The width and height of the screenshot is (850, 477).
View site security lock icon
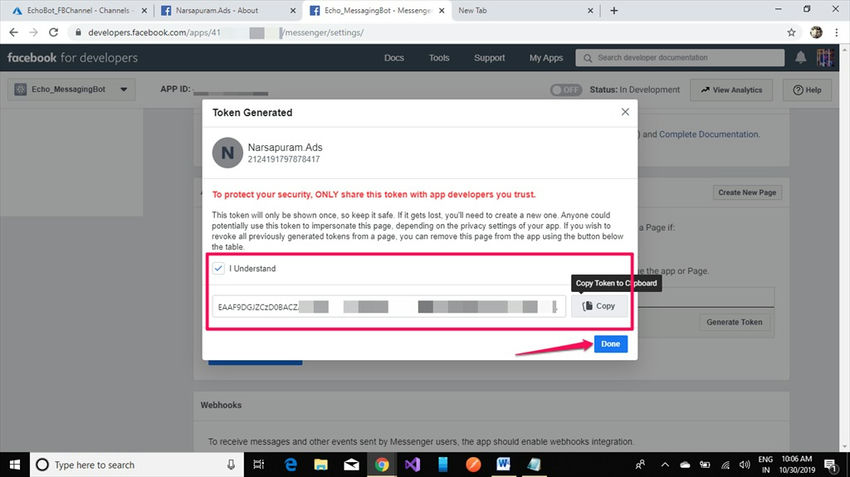pos(79,33)
